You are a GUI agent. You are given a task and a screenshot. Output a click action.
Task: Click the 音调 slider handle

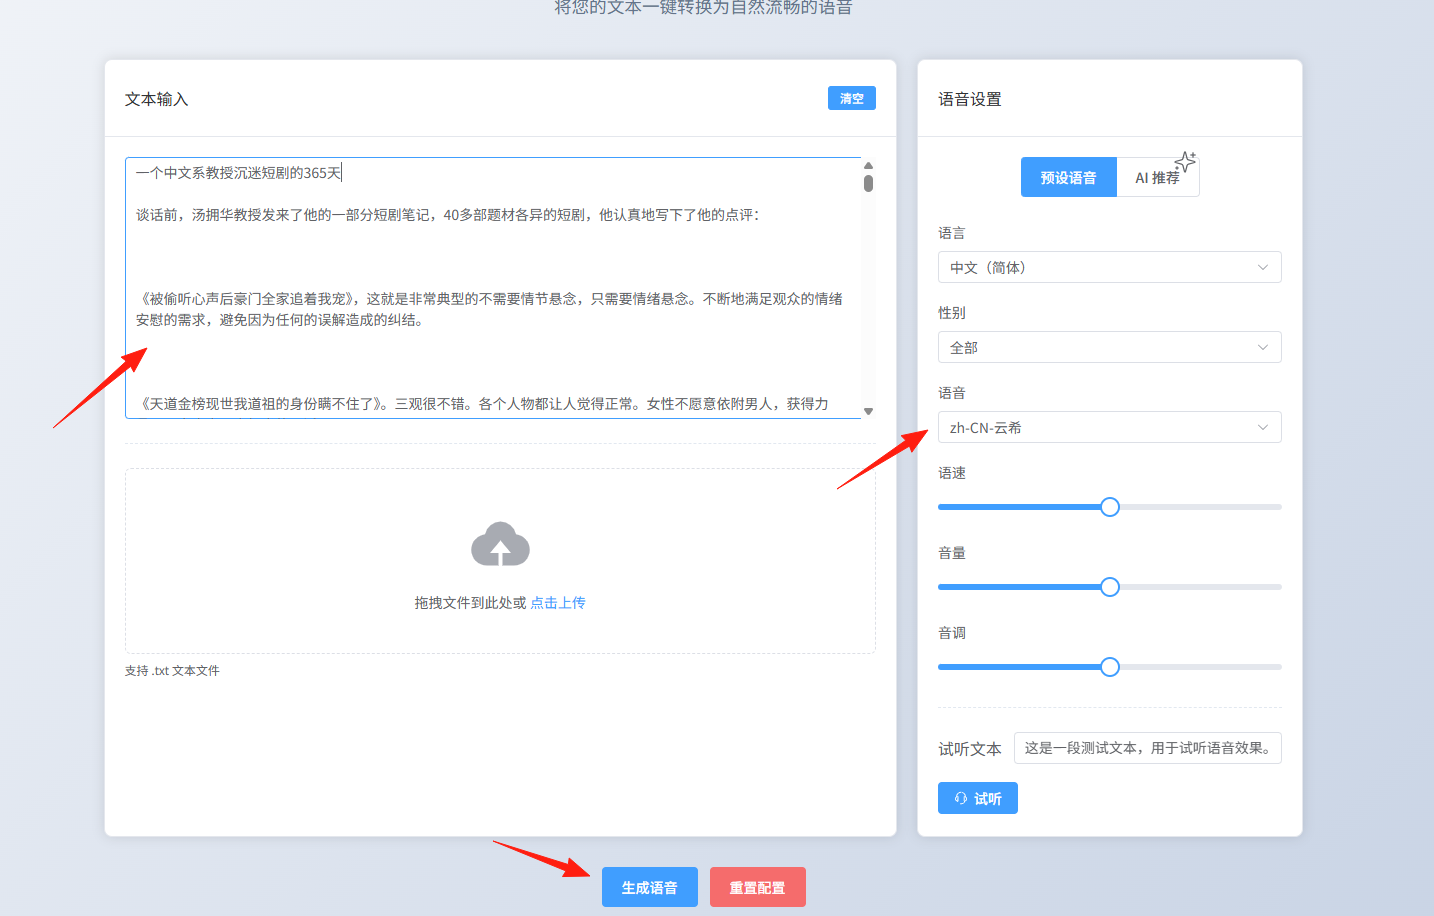click(1110, 667)
